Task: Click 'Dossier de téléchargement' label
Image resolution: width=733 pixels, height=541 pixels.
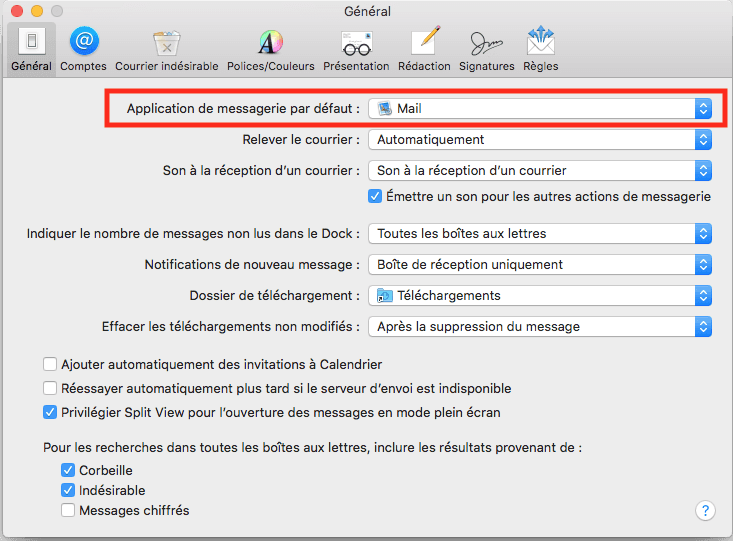Action: point(274,296)
